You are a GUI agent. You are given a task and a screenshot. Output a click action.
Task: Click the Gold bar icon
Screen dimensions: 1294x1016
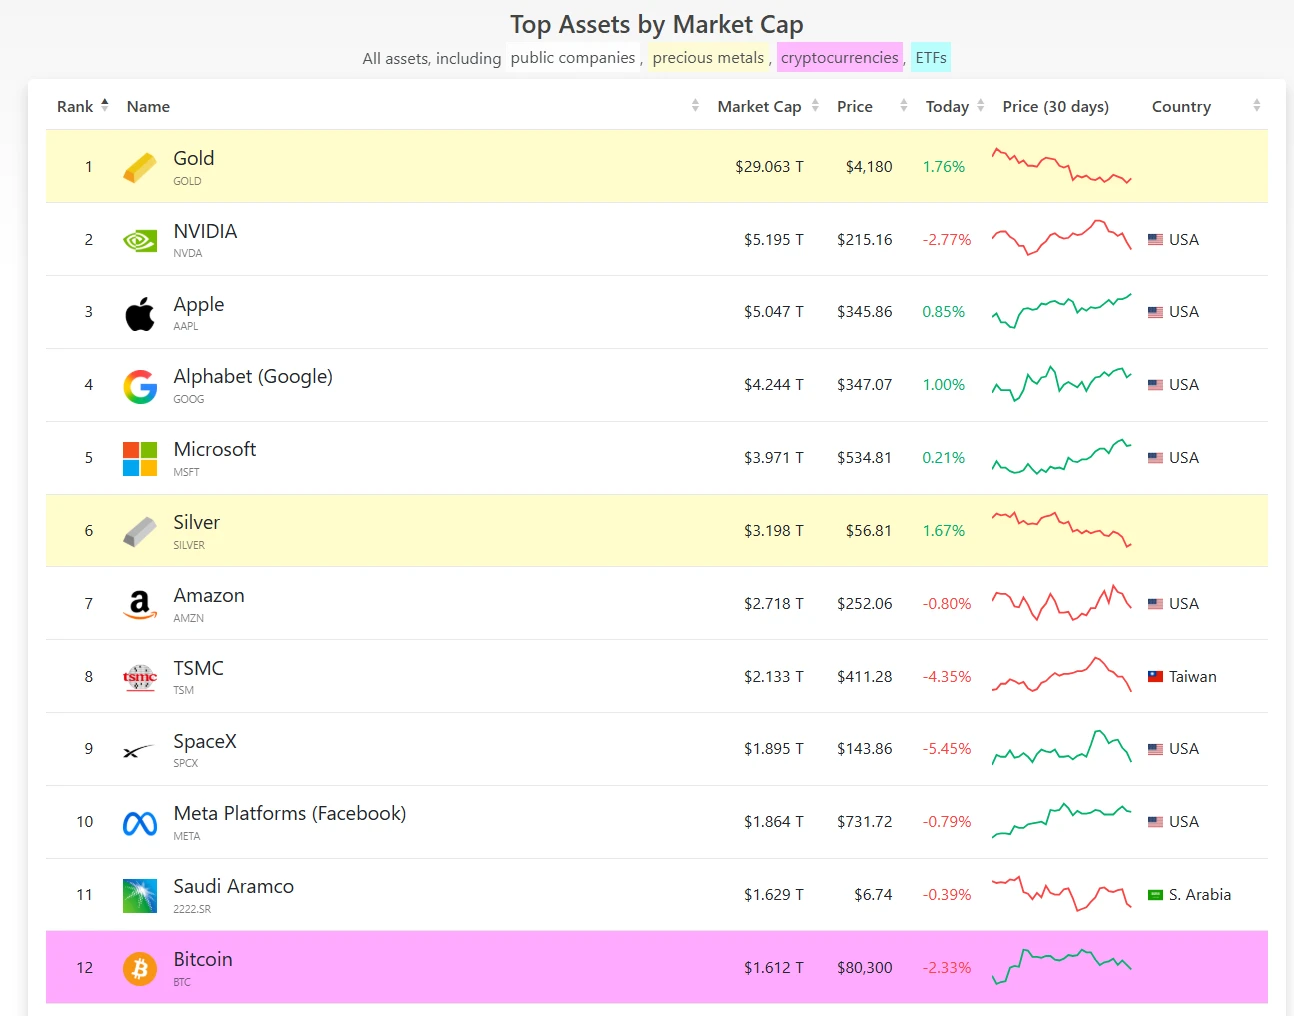(x=140, y=167)
